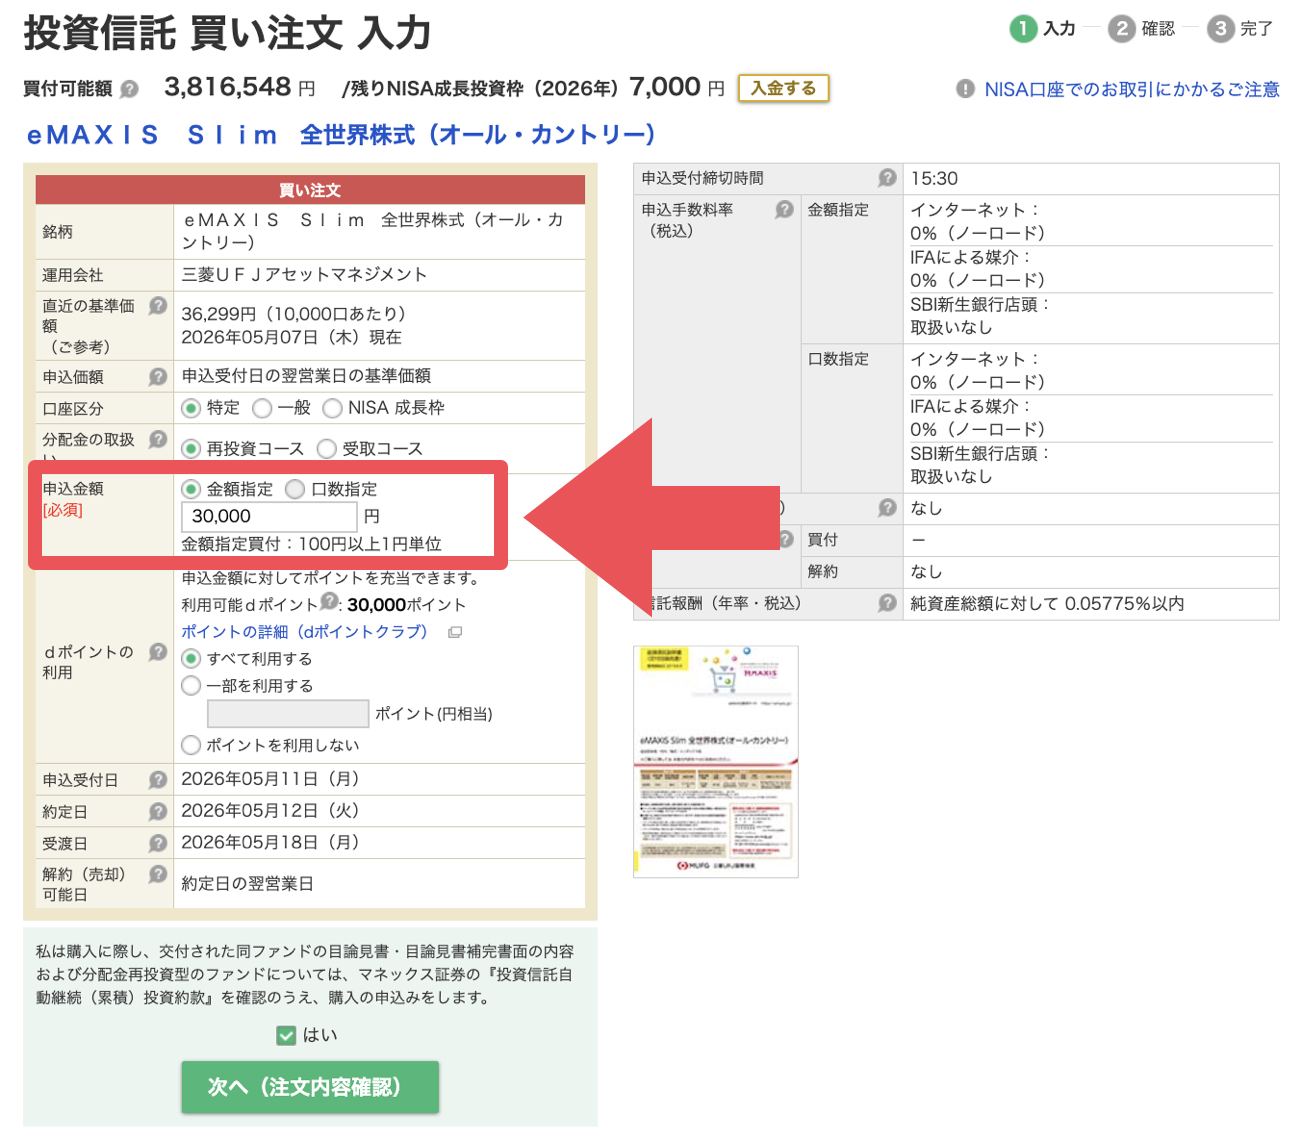
Task: Choose すべて利用する for d points
Action: coord(191,659)
